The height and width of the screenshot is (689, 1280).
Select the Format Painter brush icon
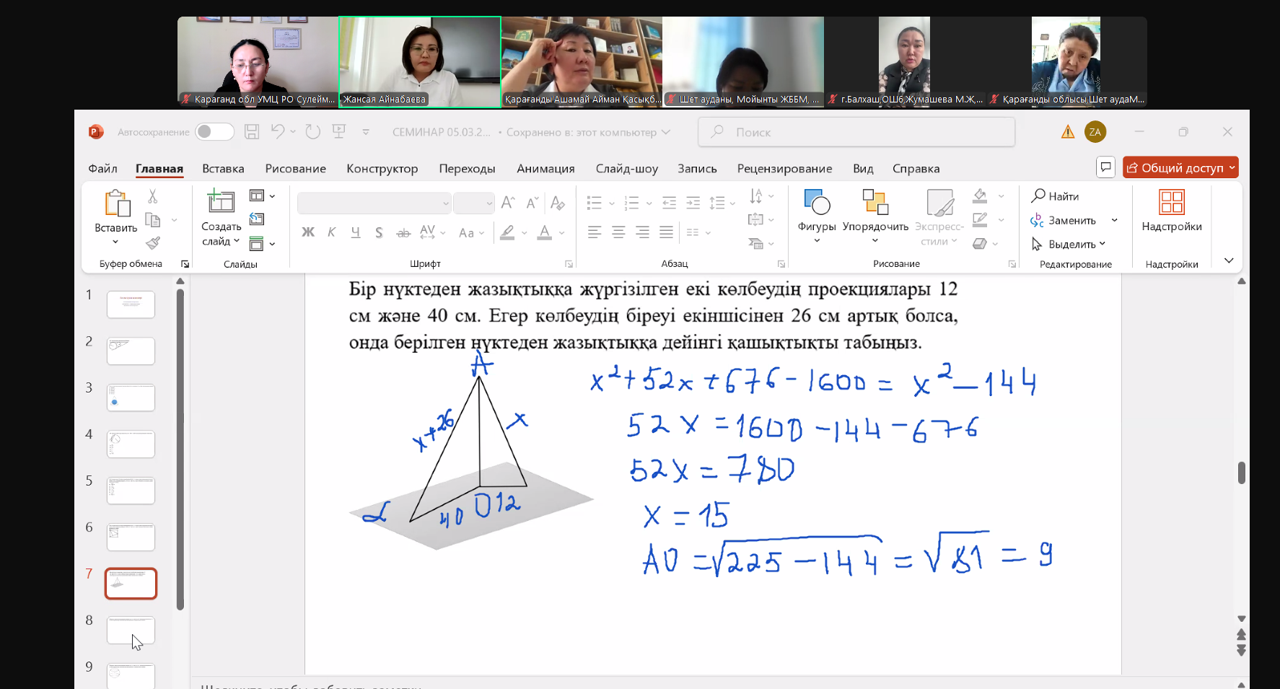[x=153, y=243]
